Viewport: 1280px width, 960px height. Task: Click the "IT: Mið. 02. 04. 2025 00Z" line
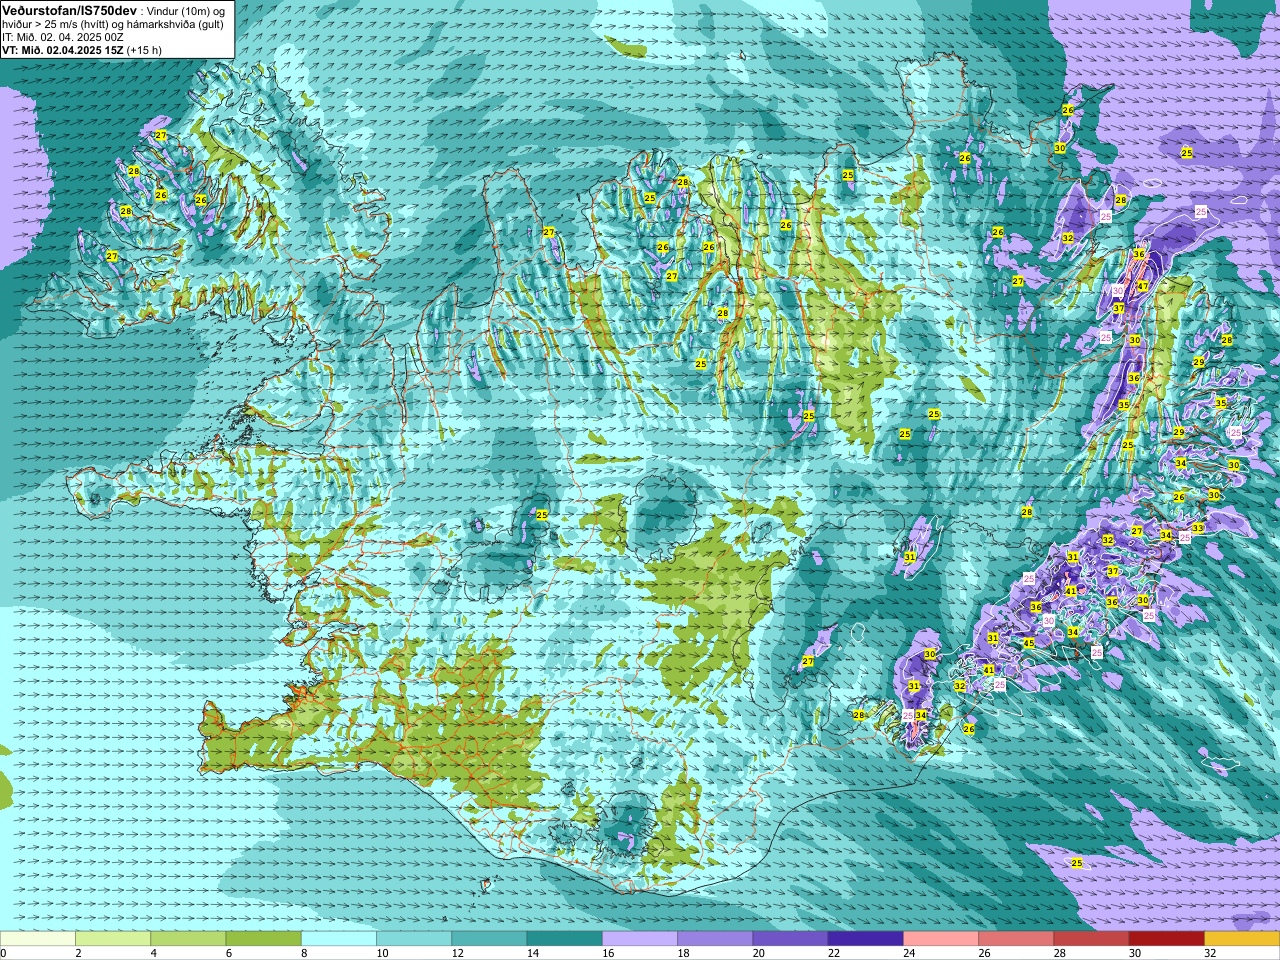click(63, 37)
